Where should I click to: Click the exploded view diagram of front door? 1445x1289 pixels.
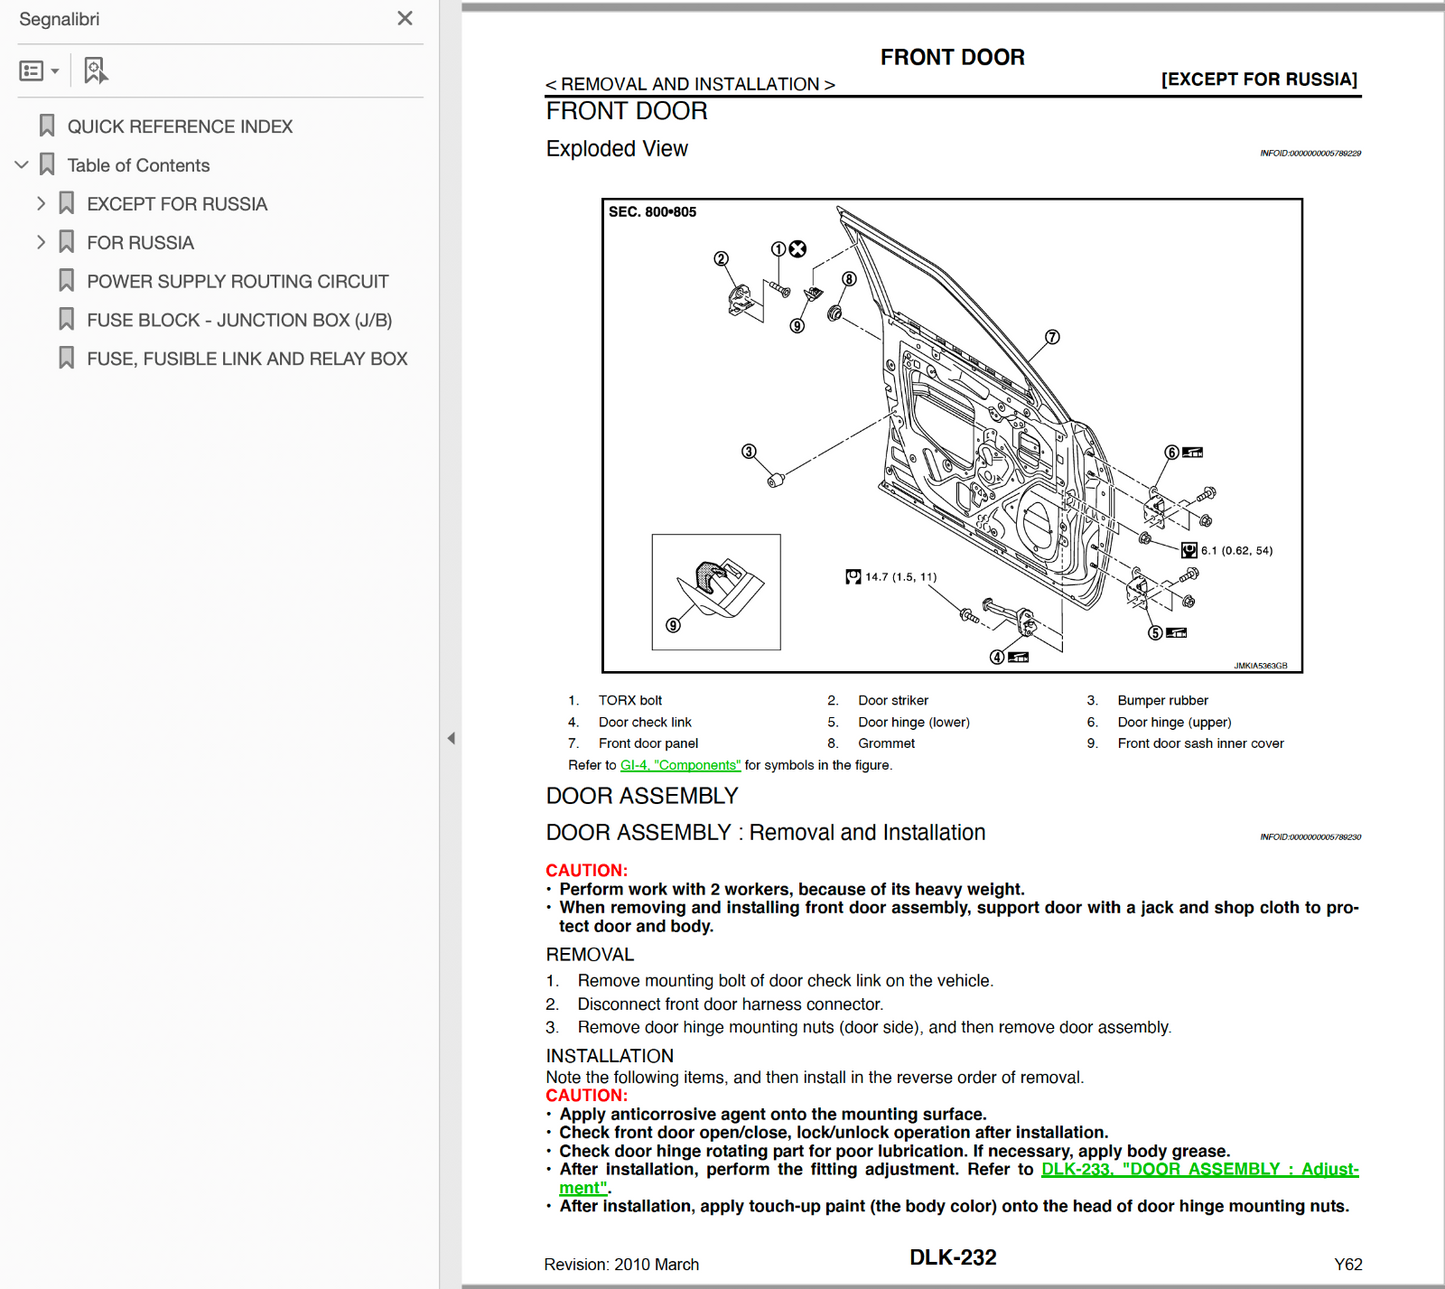952,436
